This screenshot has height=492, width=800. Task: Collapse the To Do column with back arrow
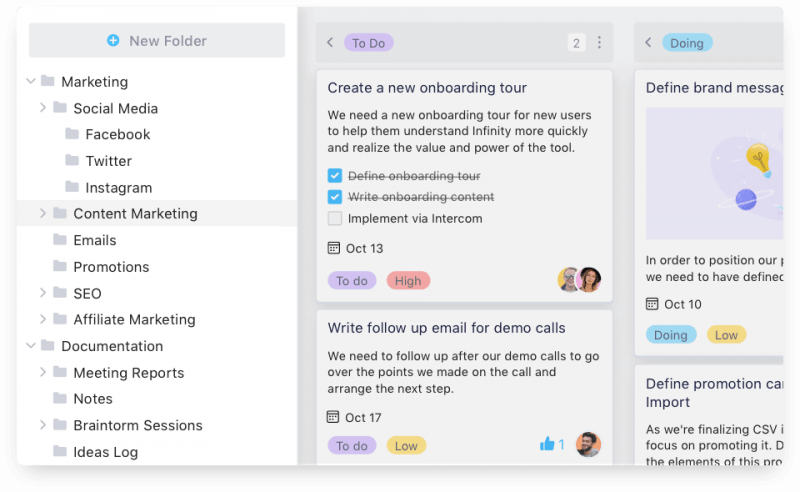point(330,42)
